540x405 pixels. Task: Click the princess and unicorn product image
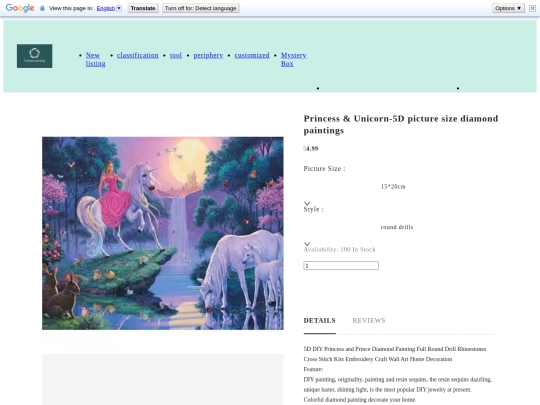tap(163, 233)
